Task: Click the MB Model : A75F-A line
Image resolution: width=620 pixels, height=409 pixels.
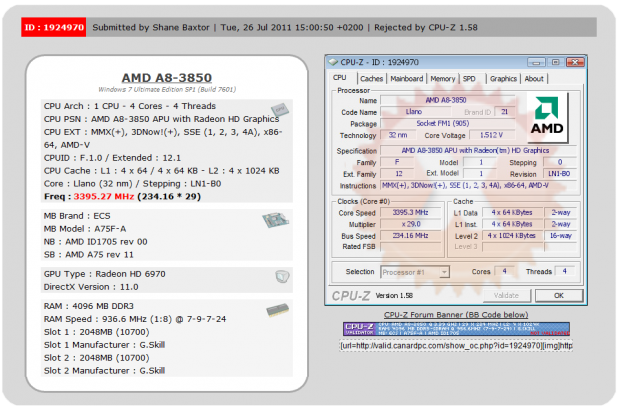Action: (85, 229)
